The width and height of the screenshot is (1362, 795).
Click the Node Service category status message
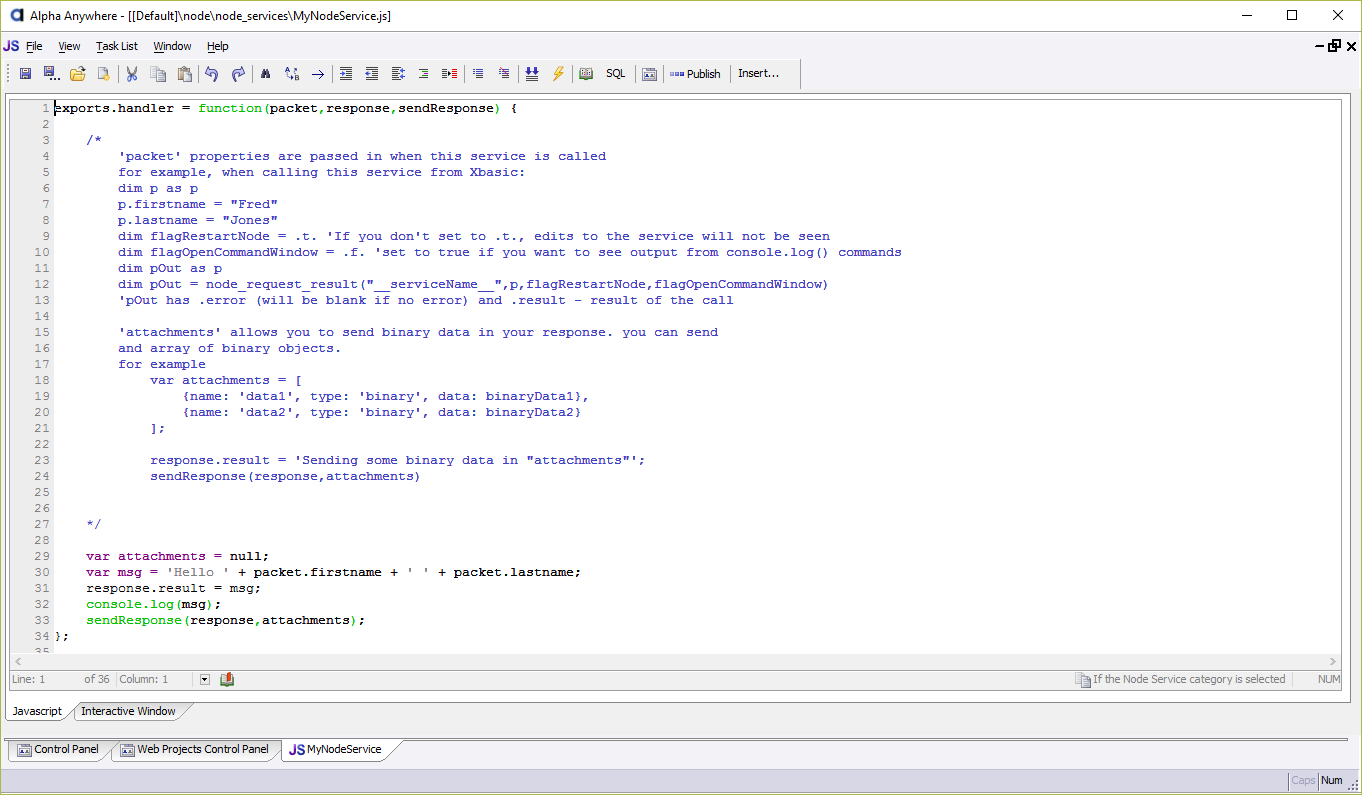pos(1180,679)
